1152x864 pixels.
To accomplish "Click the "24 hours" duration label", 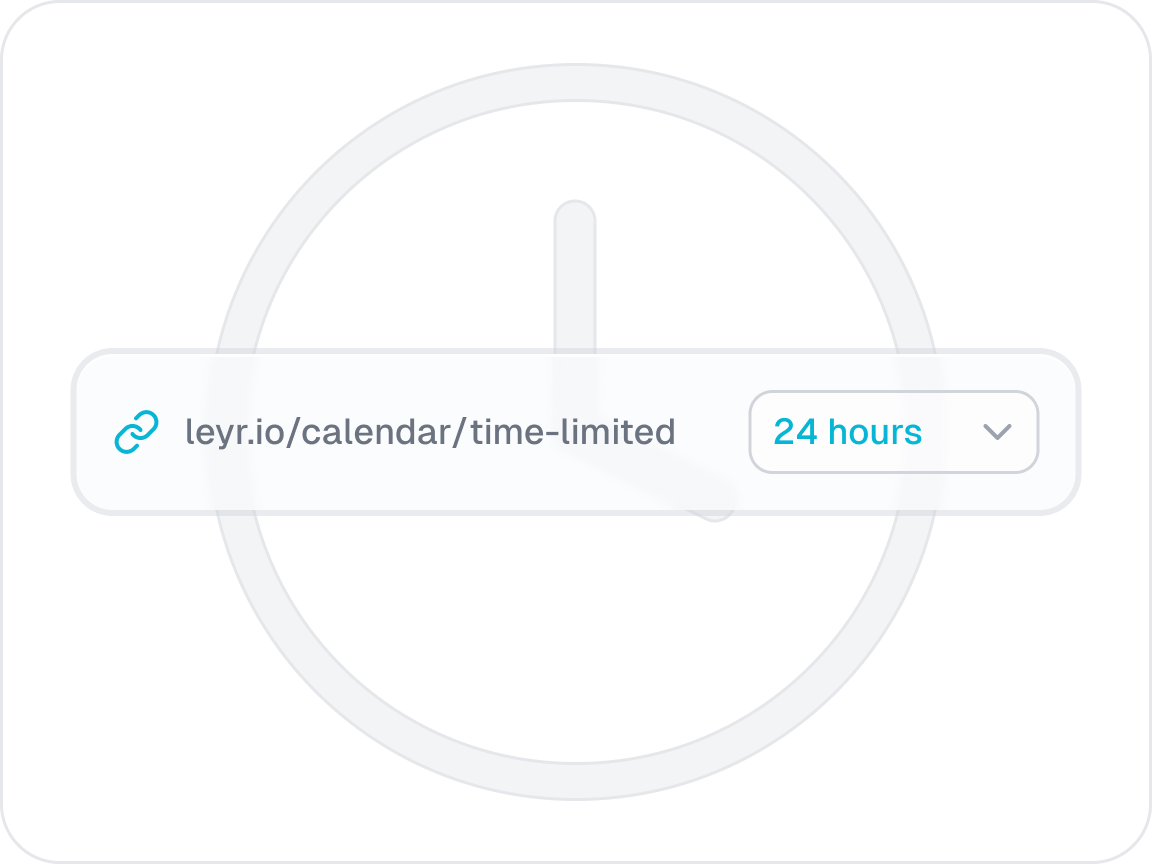I will 848,432.
